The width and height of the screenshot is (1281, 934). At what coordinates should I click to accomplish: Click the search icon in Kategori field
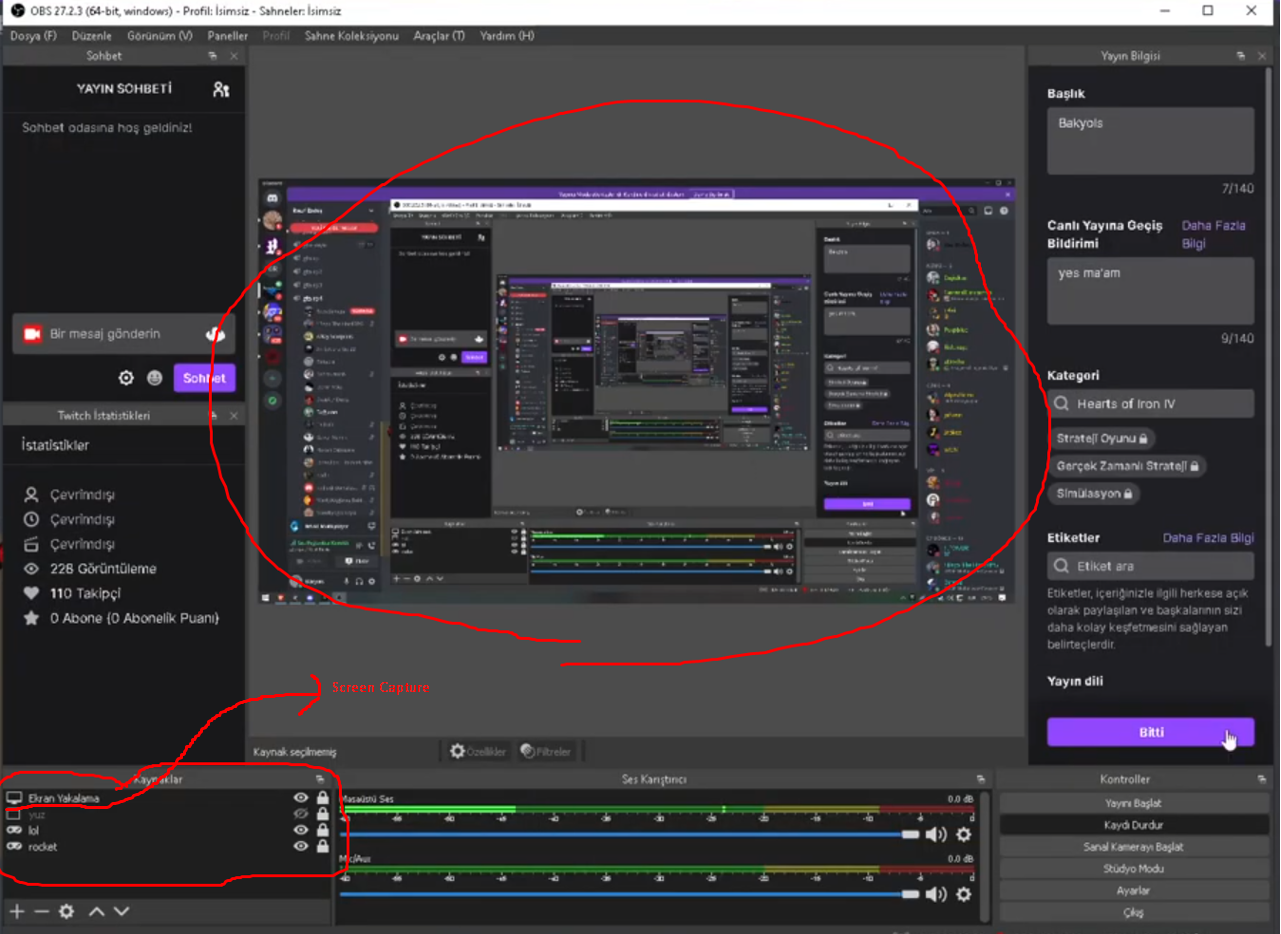click(1062, 404)
